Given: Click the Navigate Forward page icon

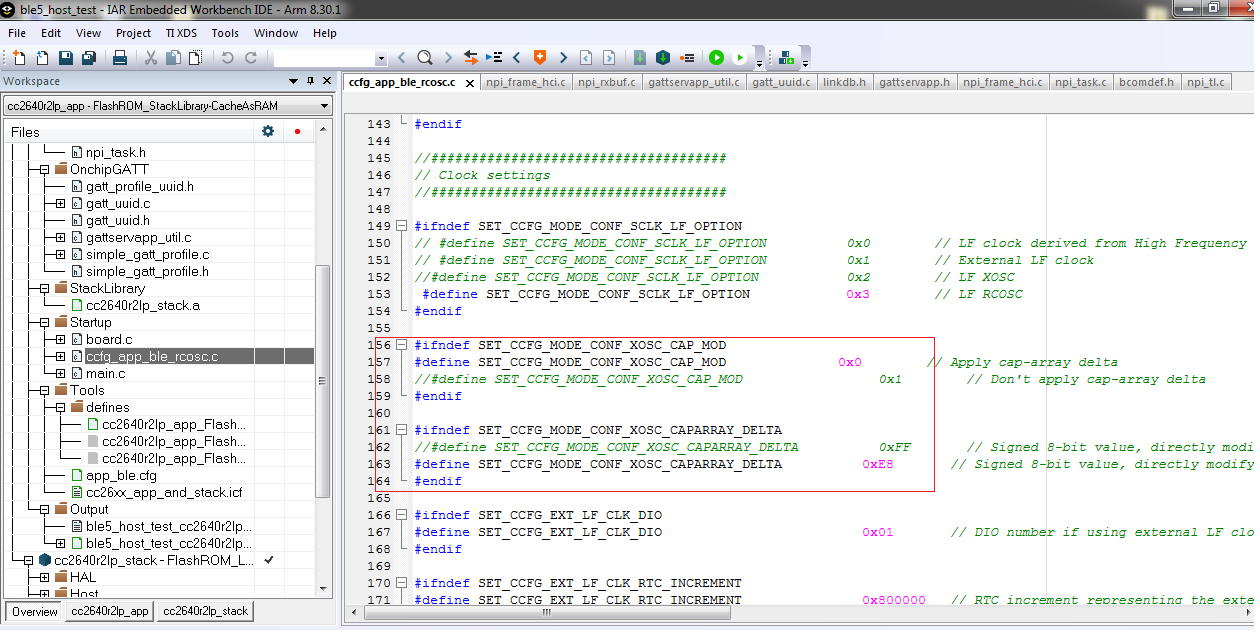Looking at the screenshot, I should pyautogui.click(x=608, y=58).
